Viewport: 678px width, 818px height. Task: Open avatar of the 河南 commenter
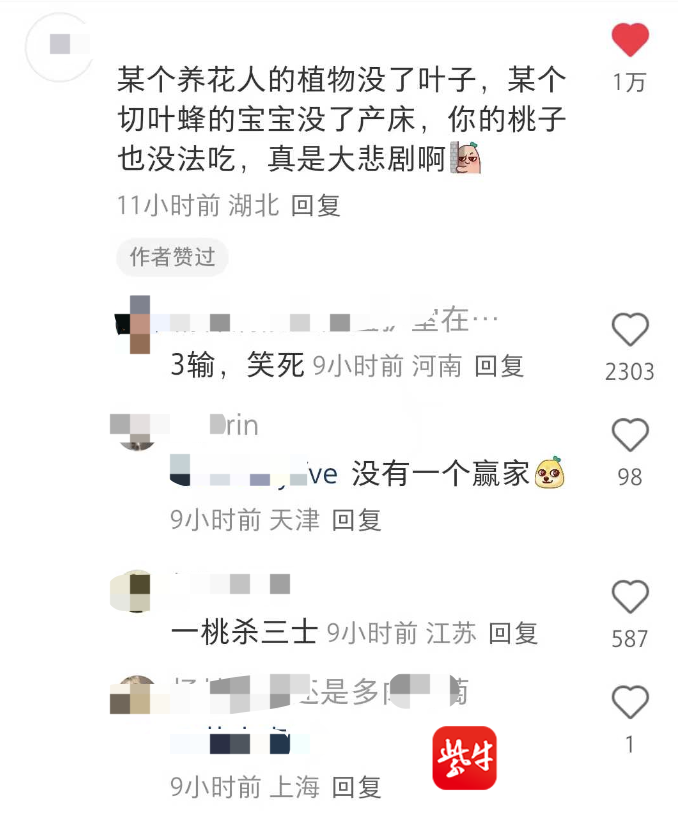pos(133,325)
